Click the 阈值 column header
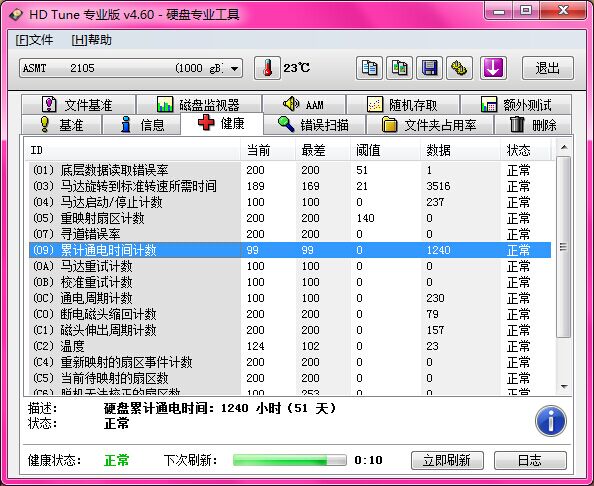Image resolution: width=594 pixels, height=486 pixels. pyautogui.click(x=386, y=150)
